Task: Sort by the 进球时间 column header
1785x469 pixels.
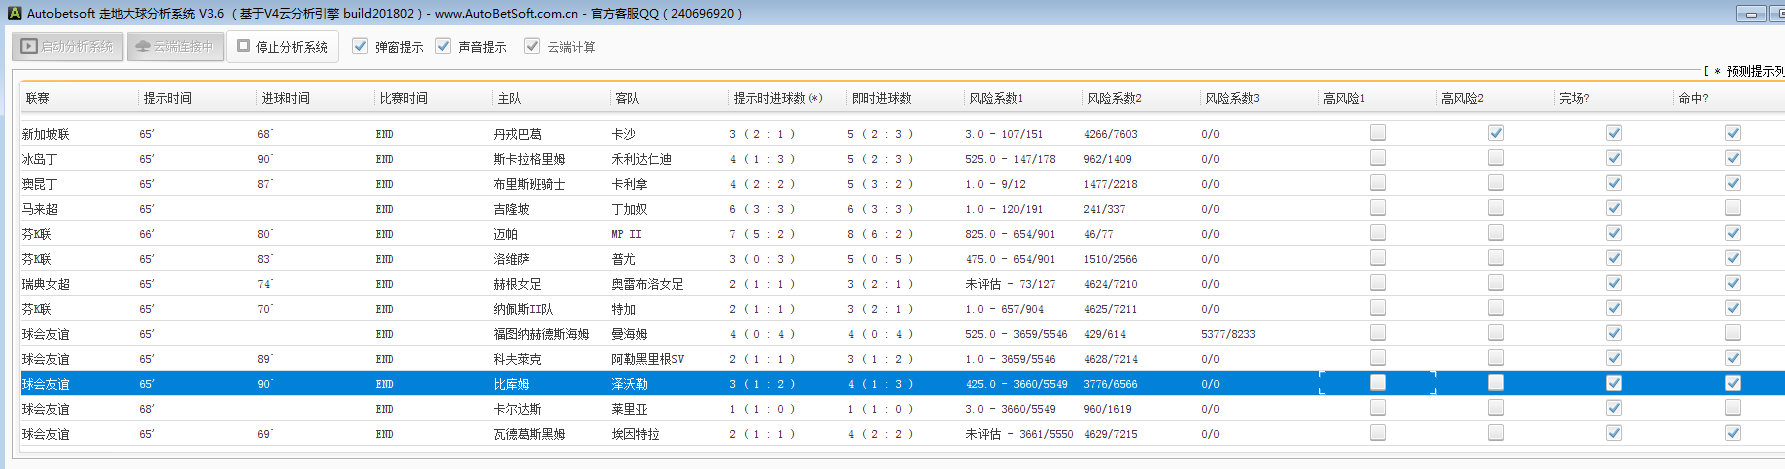Action: (x=285, y=98)
